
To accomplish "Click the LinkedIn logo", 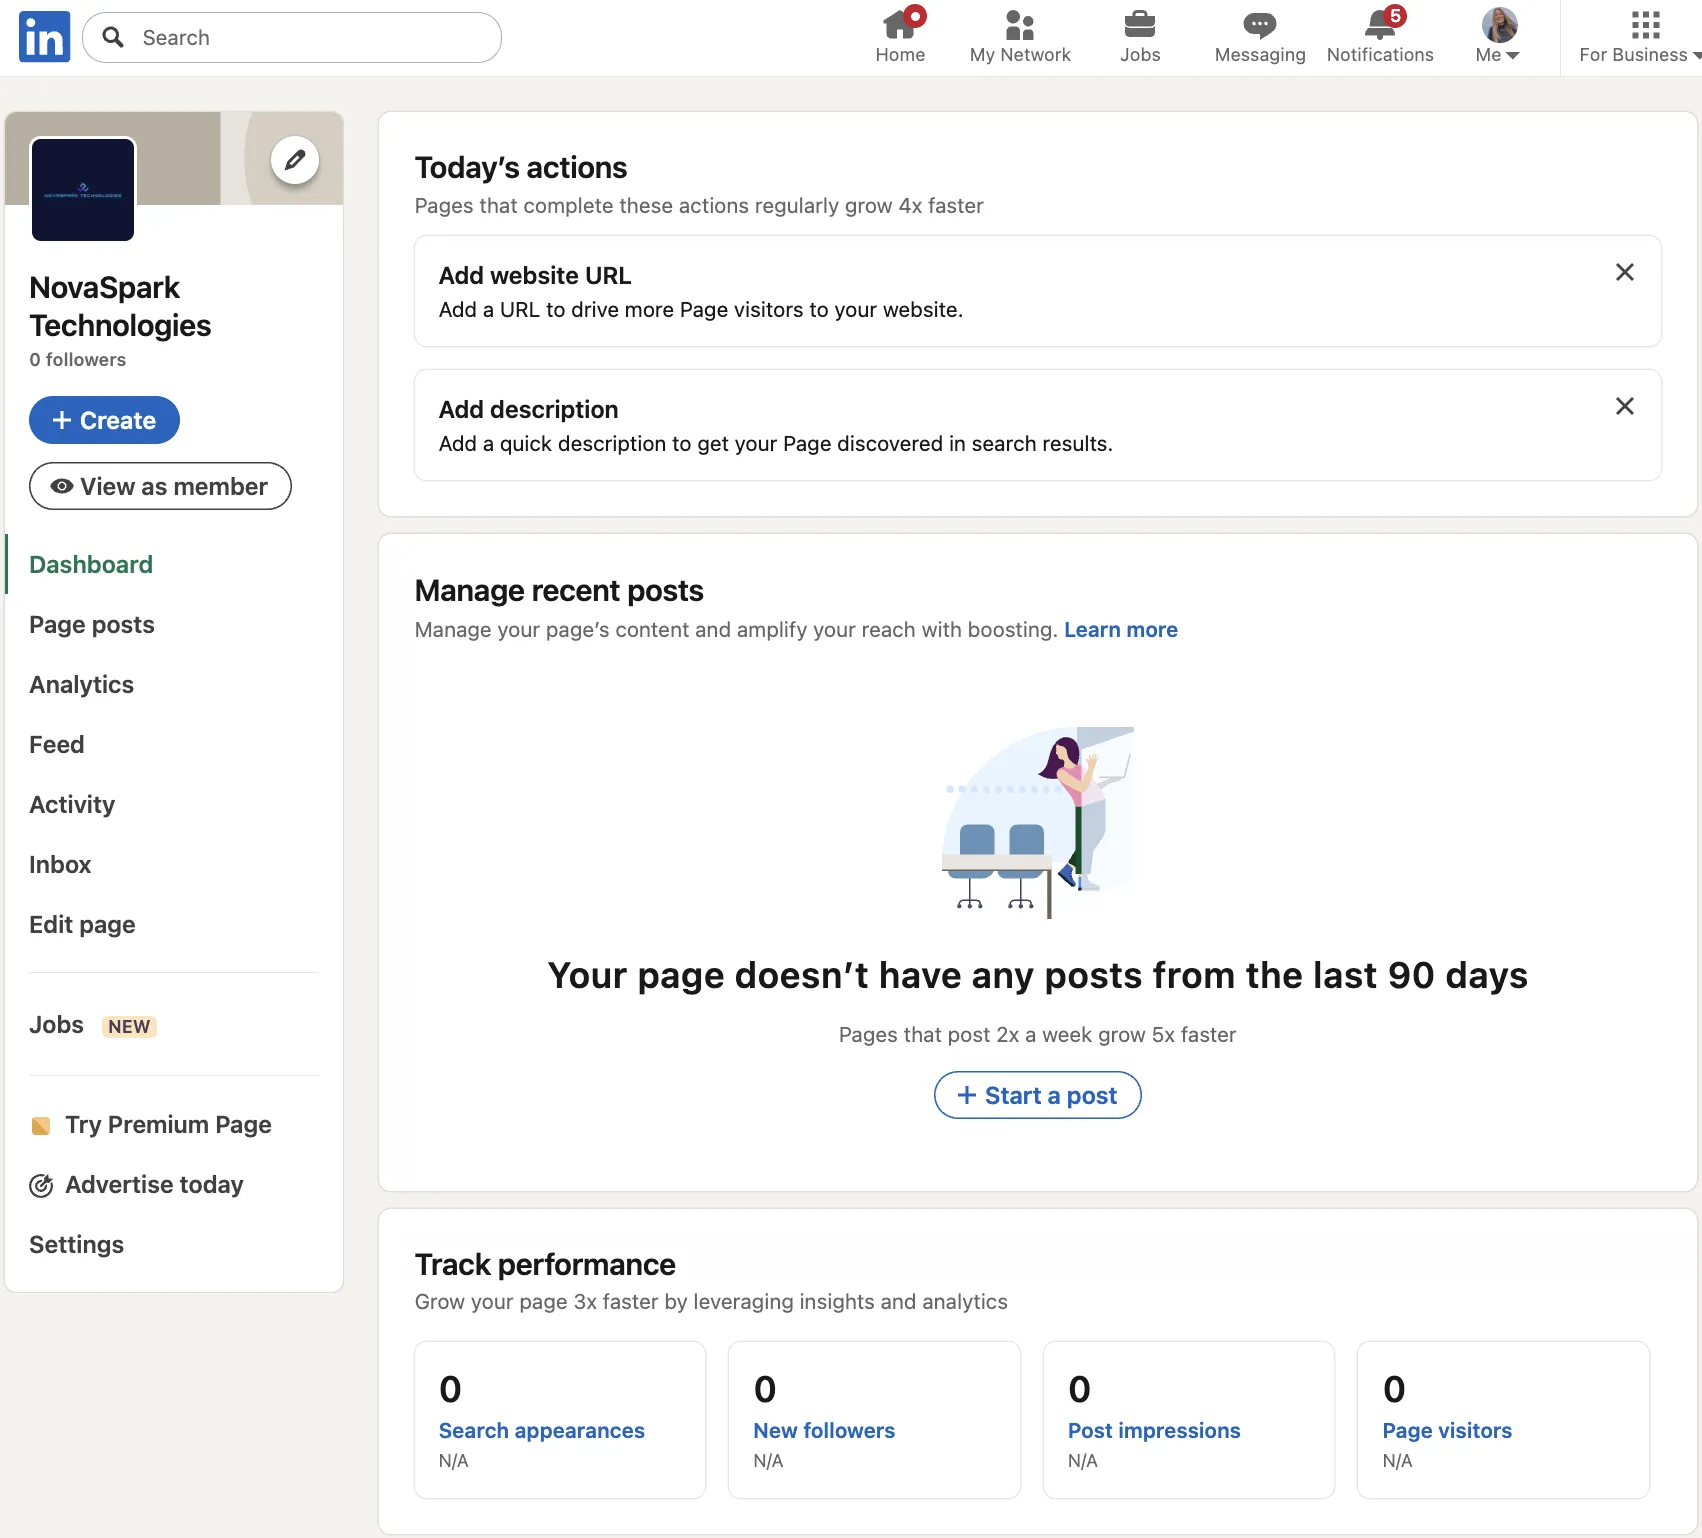I will 44,36.
